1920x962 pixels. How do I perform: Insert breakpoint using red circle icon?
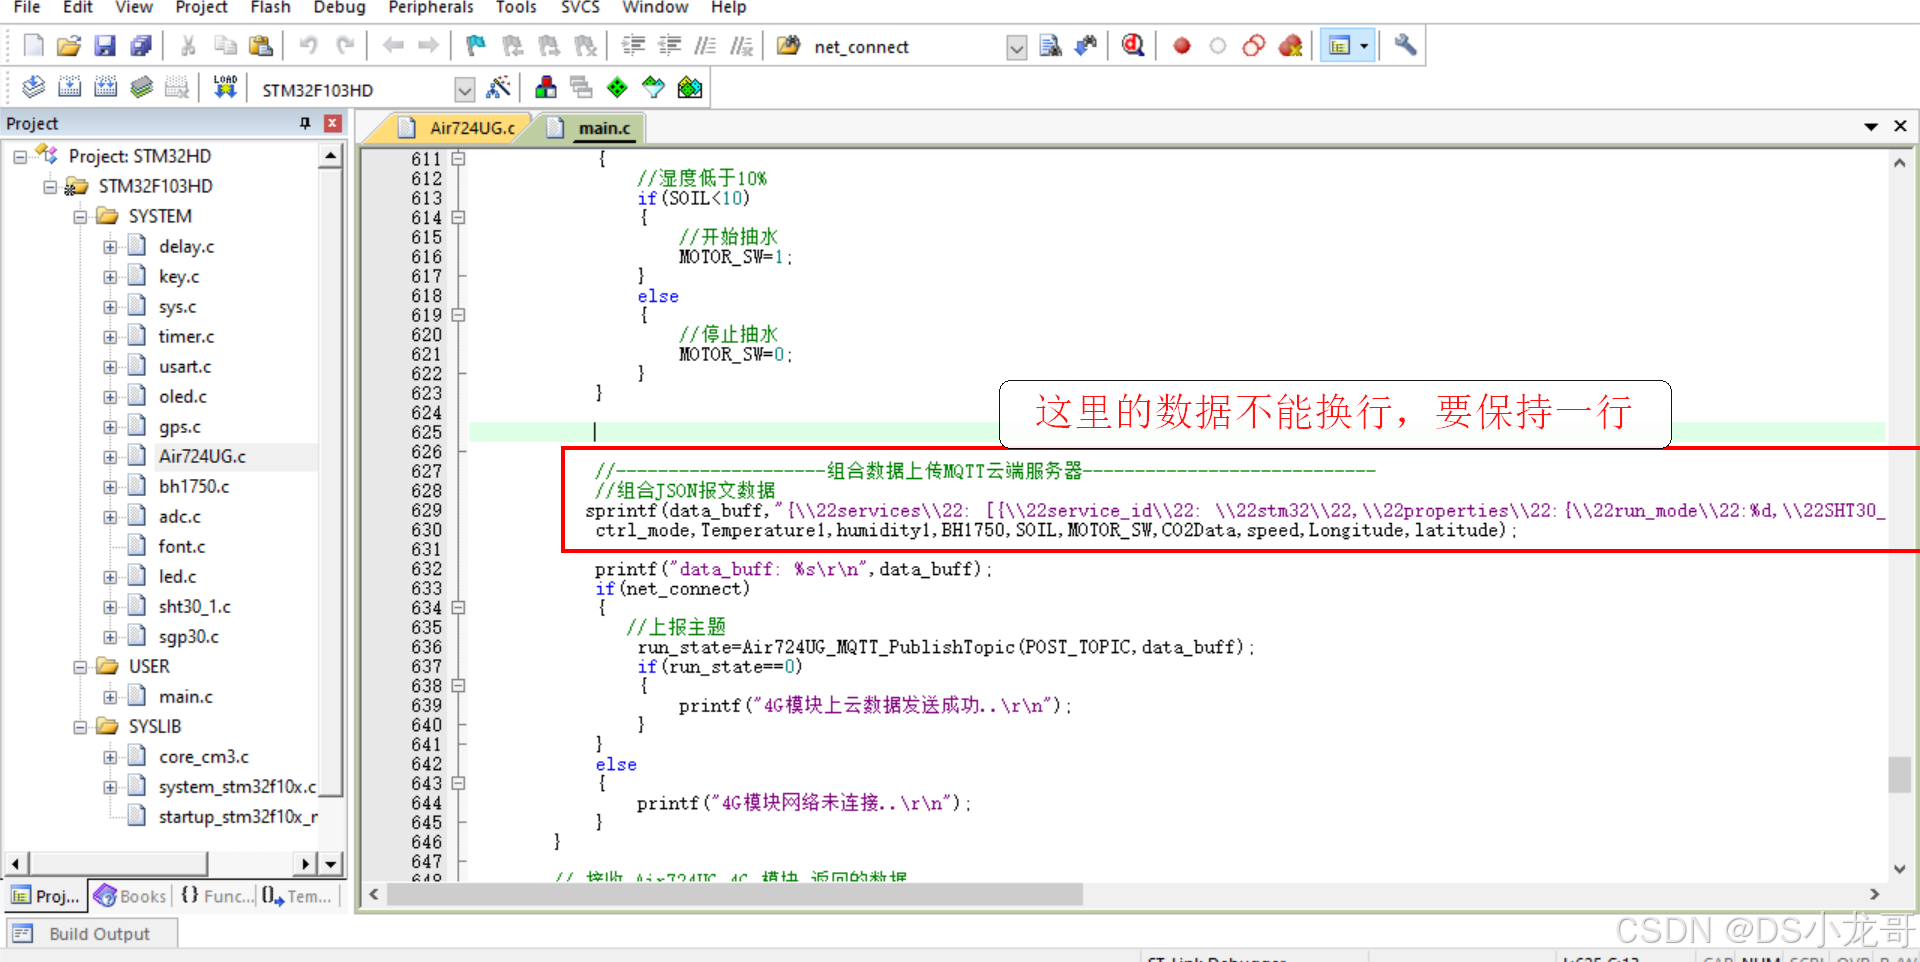1182,46
